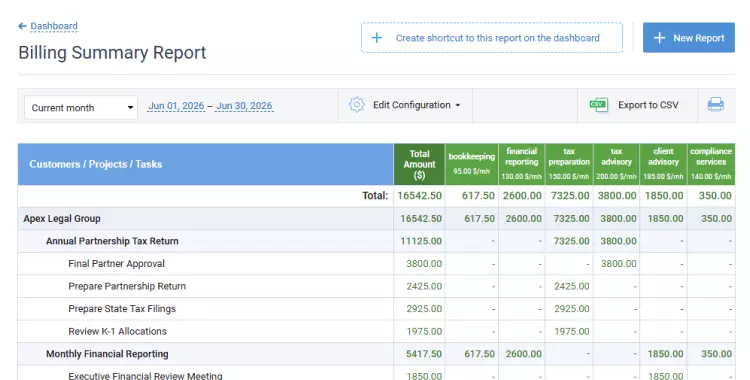The width and height of the screenshot is (750, 380).
Task: Click 16542.50 in the Total row
Action: pyautogui.click(x=419, y=196)
